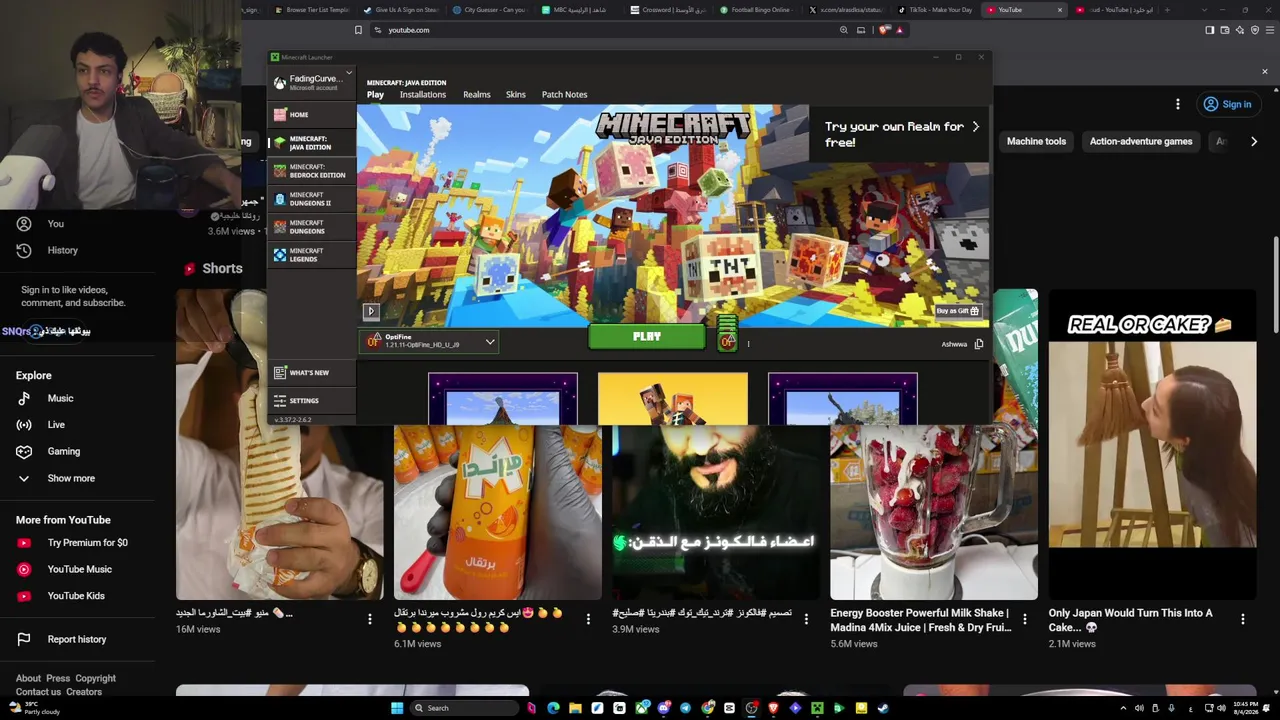Image resolution: width=1280 pixels, height=720 pixels.
Task: Open the yellow Steve and Alex news thumbnail
Action: pos(673,398)
